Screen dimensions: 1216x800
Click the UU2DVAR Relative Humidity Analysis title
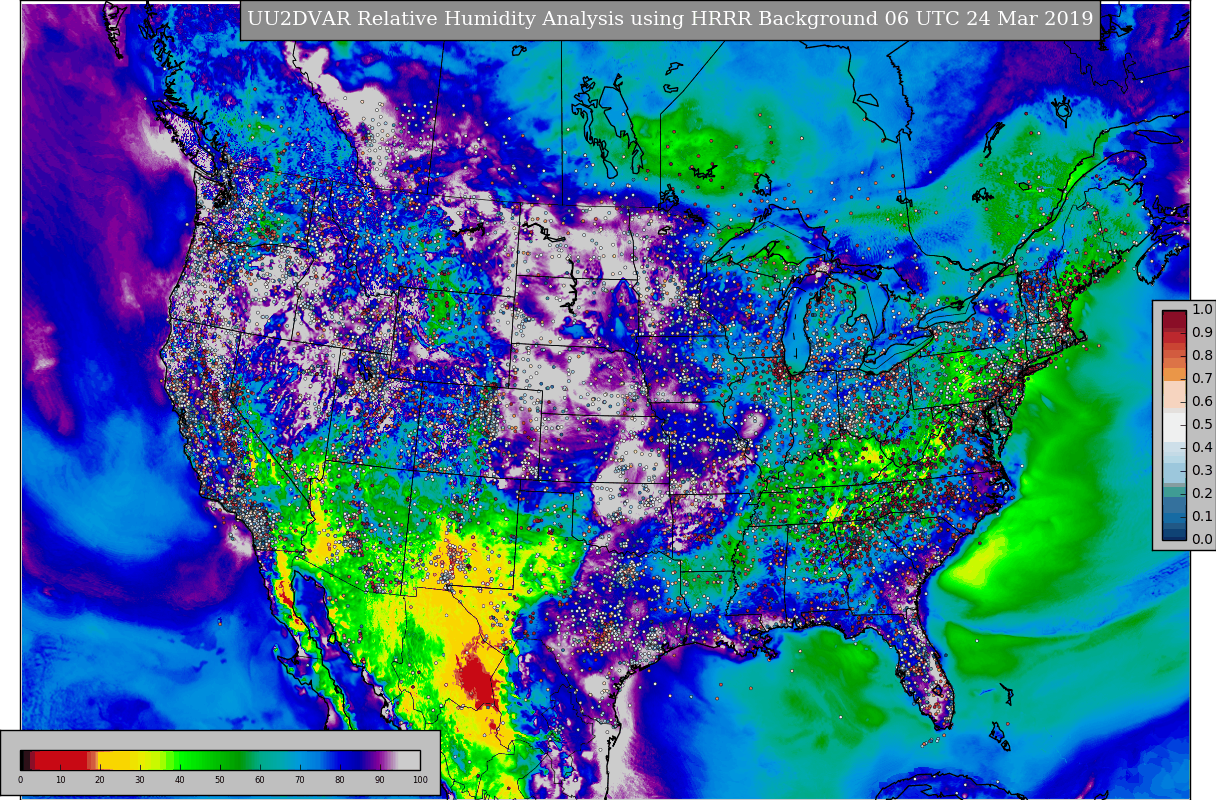[x=670, y=20]
